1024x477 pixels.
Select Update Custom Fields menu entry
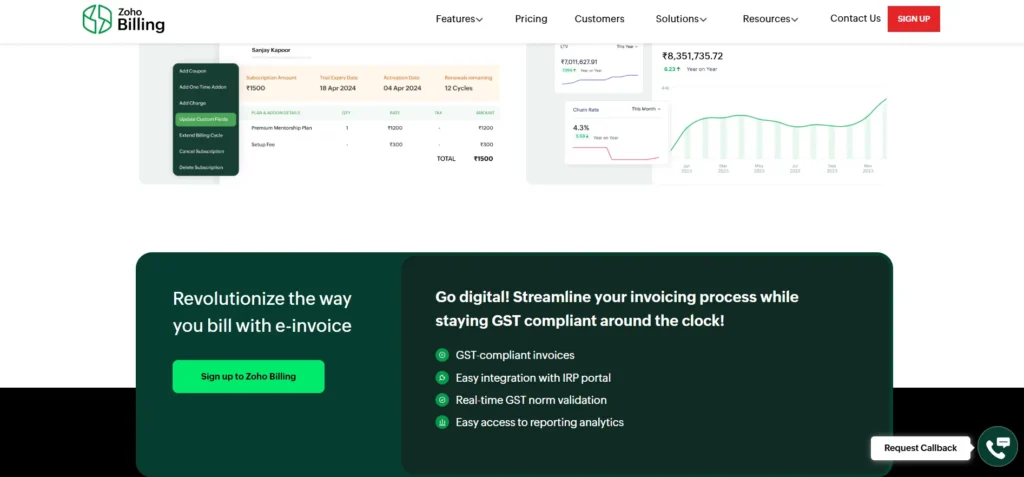(204, 119)
